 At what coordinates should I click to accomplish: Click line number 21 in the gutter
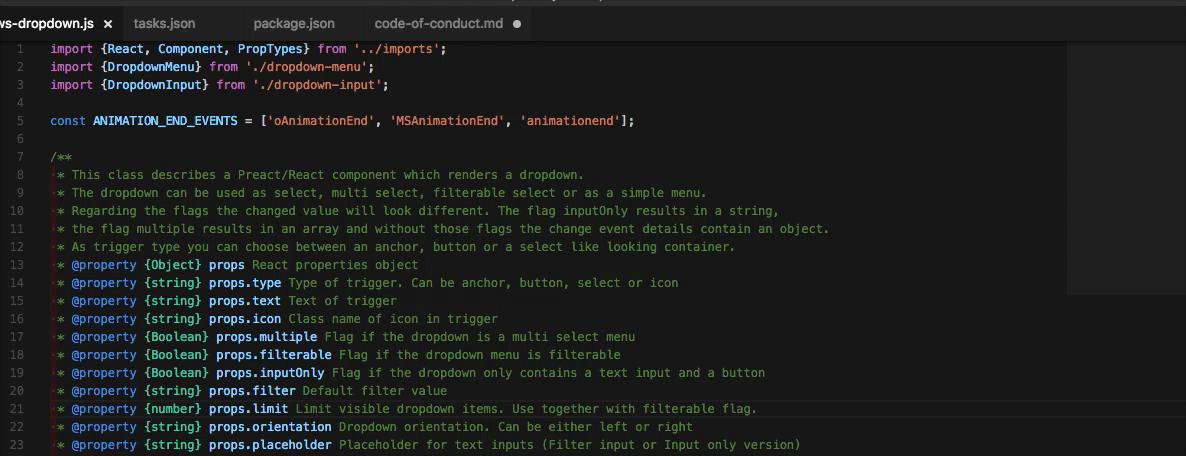(17, 409)
